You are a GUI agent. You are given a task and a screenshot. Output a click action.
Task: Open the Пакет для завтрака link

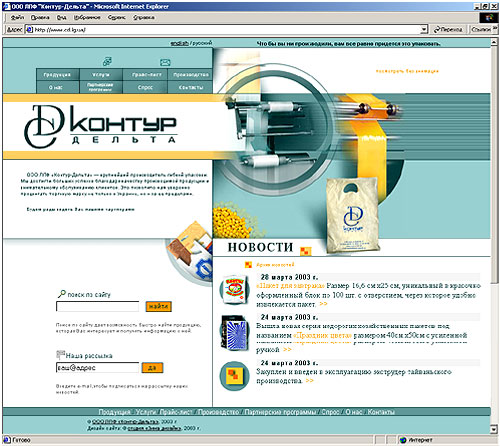[x=290, y=286]
